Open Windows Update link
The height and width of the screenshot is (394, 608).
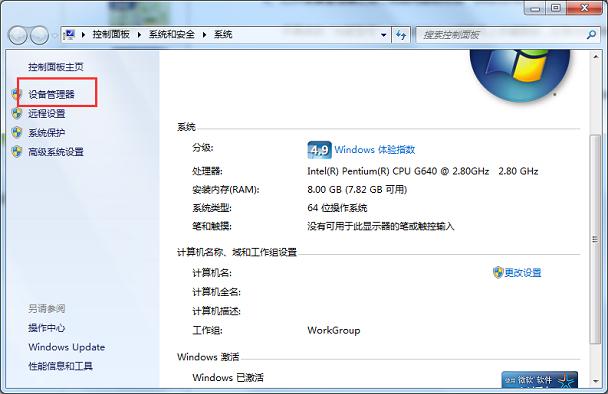66,347
